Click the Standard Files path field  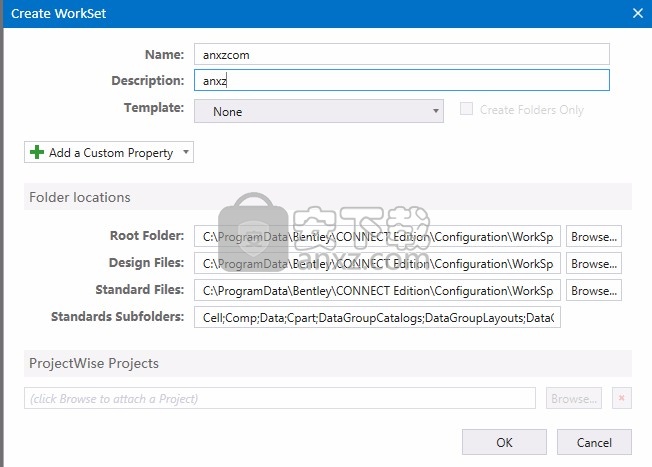(x=377, y=290)
